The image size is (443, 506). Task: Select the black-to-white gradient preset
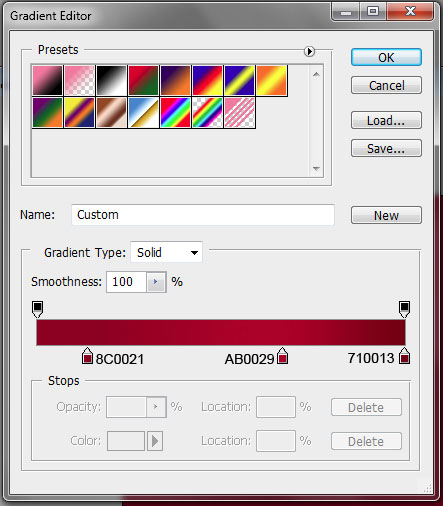pos(112,81)
